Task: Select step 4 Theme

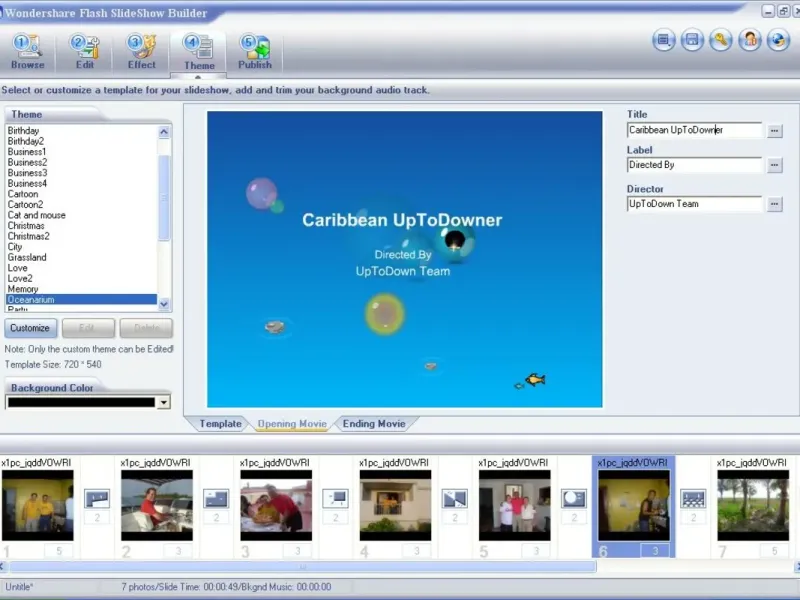Action: [198, 53]
